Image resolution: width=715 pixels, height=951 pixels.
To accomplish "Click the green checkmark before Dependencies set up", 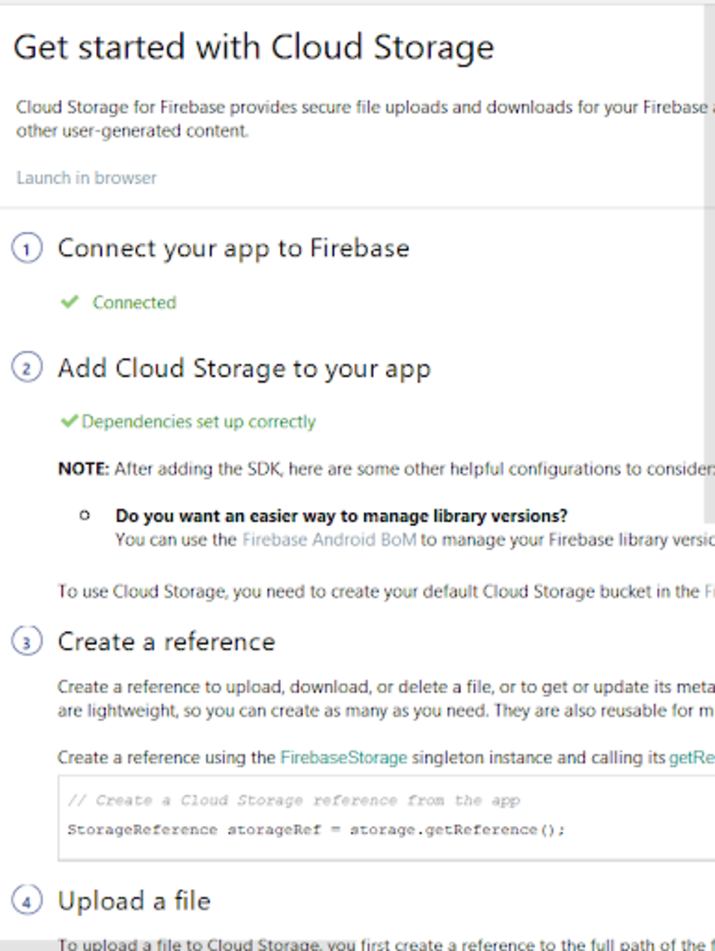I will point(69,422).
